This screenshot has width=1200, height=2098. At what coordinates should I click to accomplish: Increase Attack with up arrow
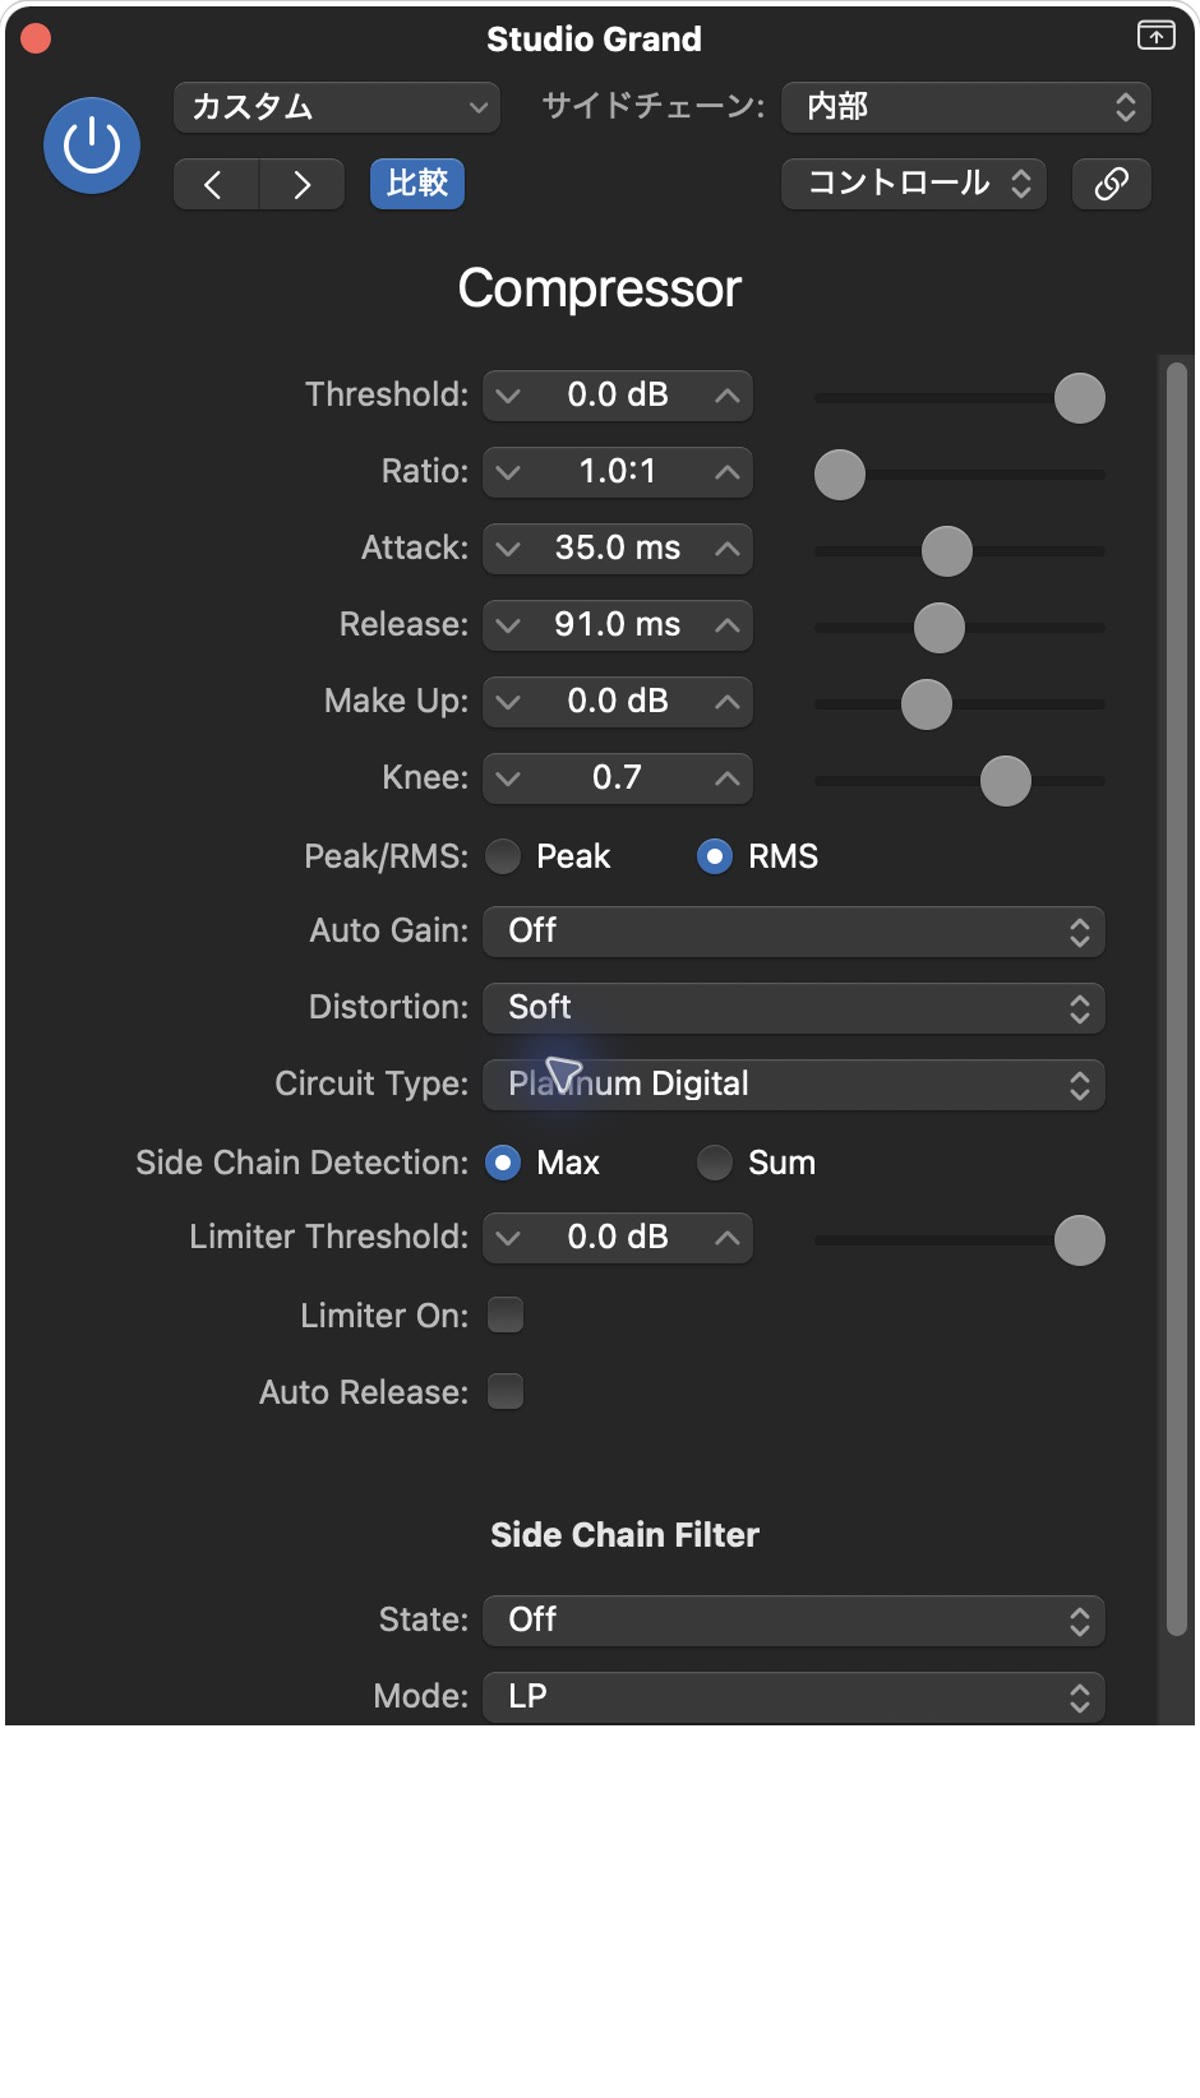(728, 549)
